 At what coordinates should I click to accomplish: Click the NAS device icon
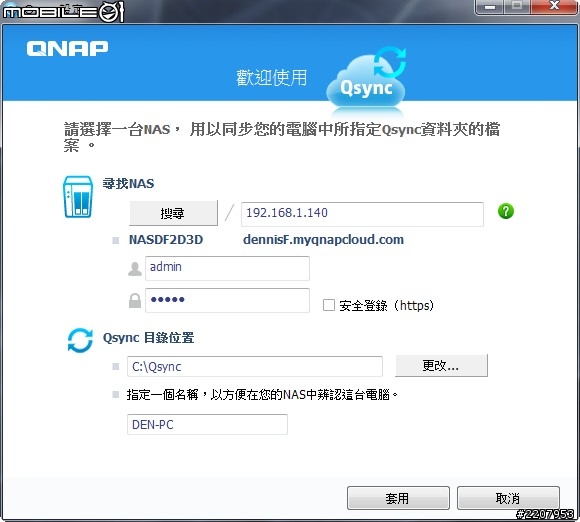78,197
